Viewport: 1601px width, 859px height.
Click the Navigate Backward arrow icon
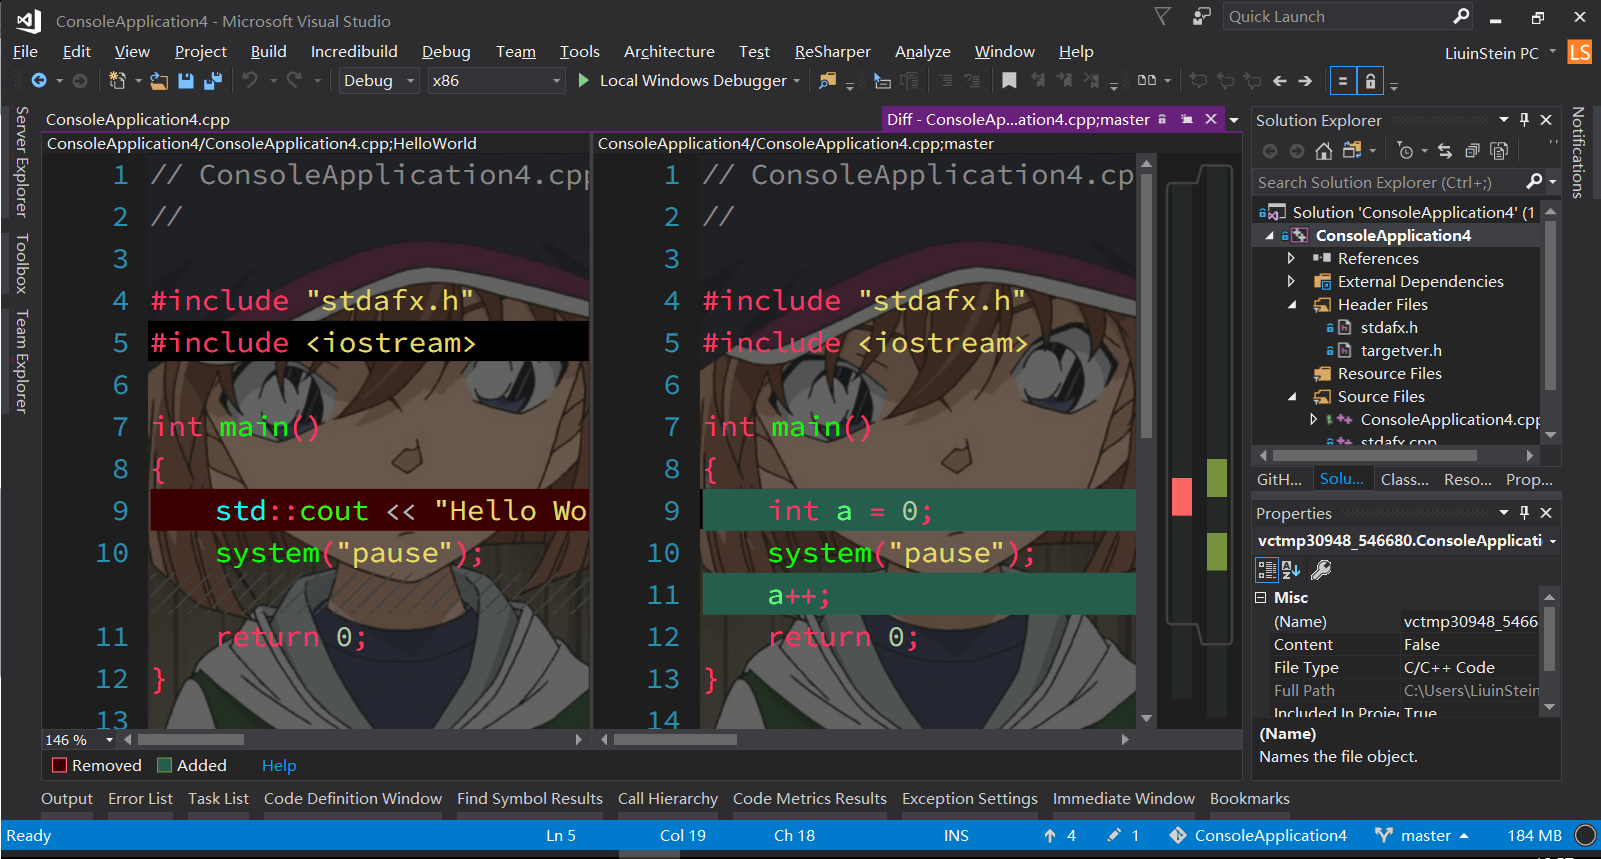pyautogui.click(x=39, y=81)
